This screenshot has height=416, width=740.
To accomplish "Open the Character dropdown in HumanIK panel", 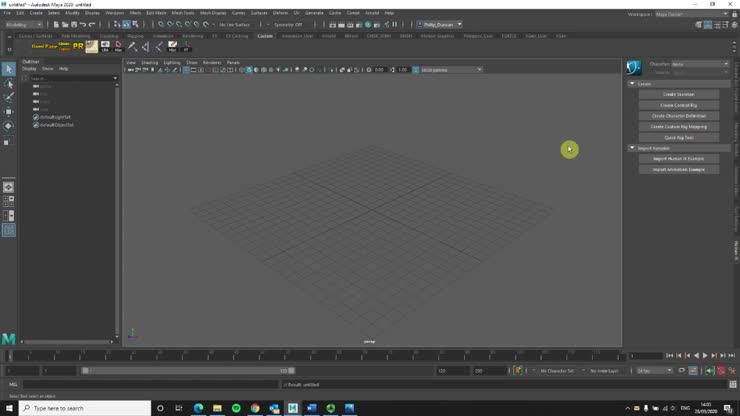I will [700, 64].
